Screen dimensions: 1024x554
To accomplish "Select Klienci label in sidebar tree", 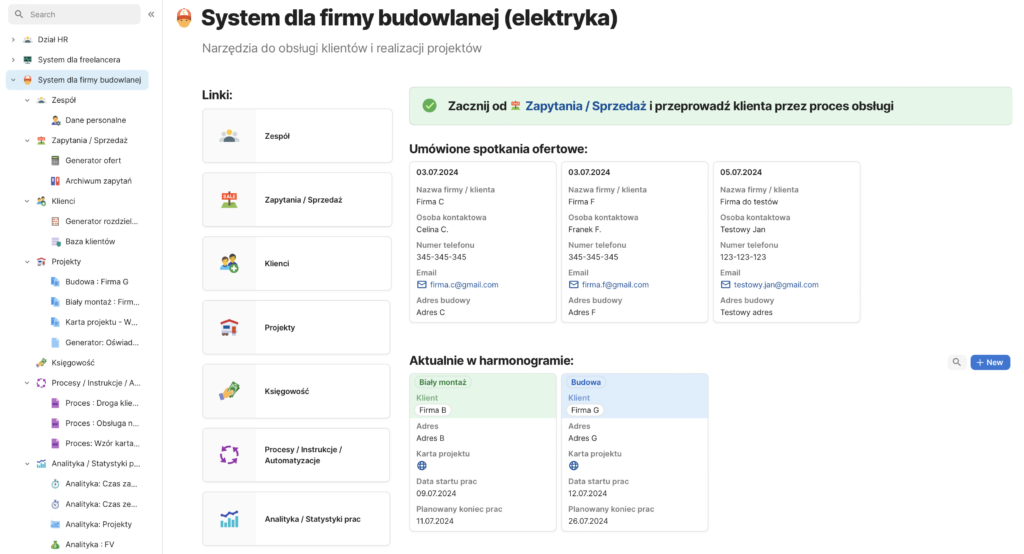I will tap(63, 201).
